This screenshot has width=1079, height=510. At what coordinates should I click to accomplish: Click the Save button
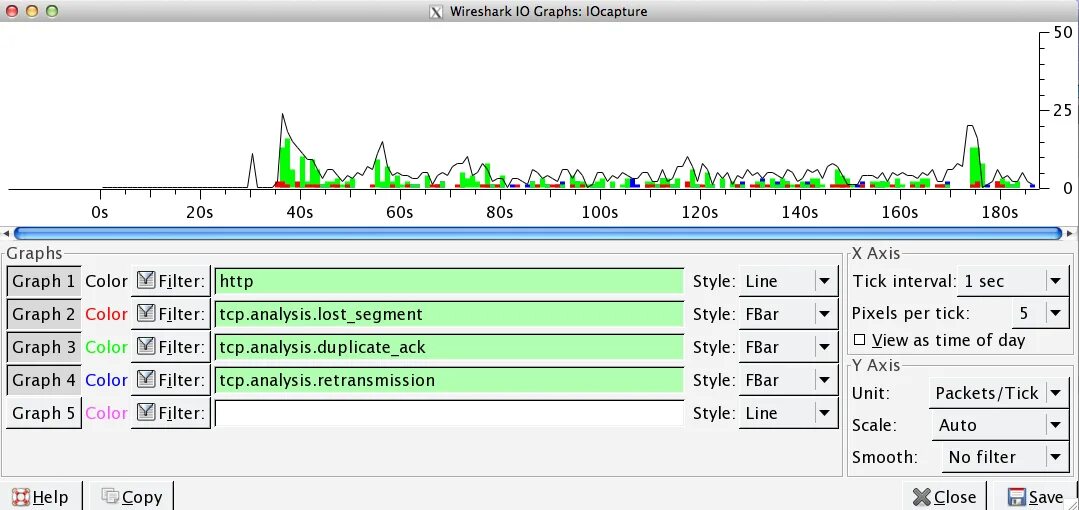tap(1035, 497)
